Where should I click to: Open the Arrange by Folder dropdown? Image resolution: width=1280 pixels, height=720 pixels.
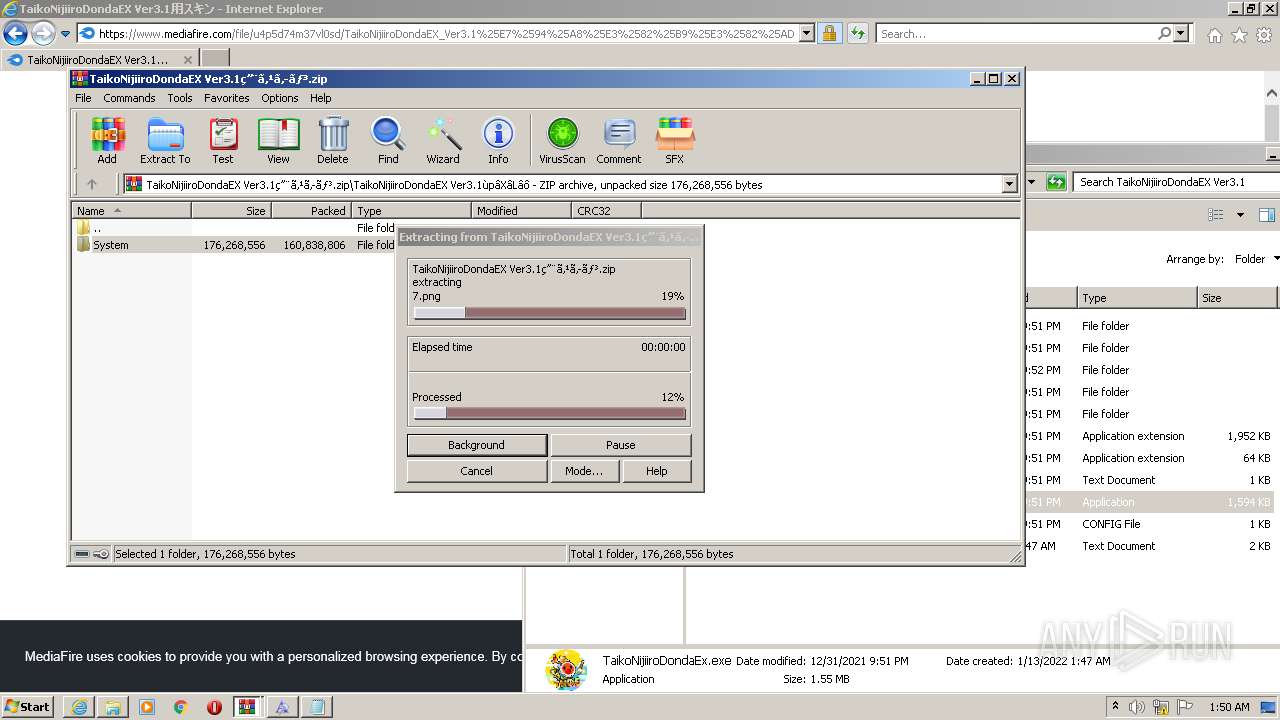(1256, 259)
